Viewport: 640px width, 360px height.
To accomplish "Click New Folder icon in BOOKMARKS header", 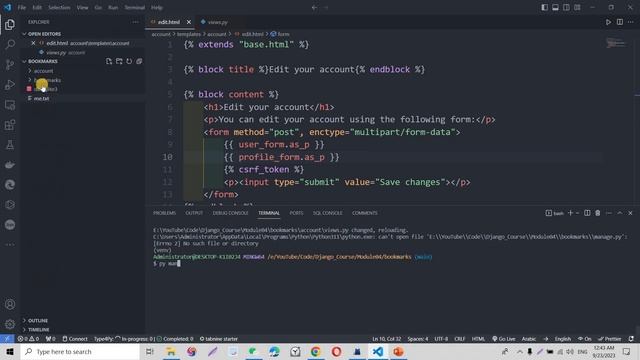I will coord(119,61).
